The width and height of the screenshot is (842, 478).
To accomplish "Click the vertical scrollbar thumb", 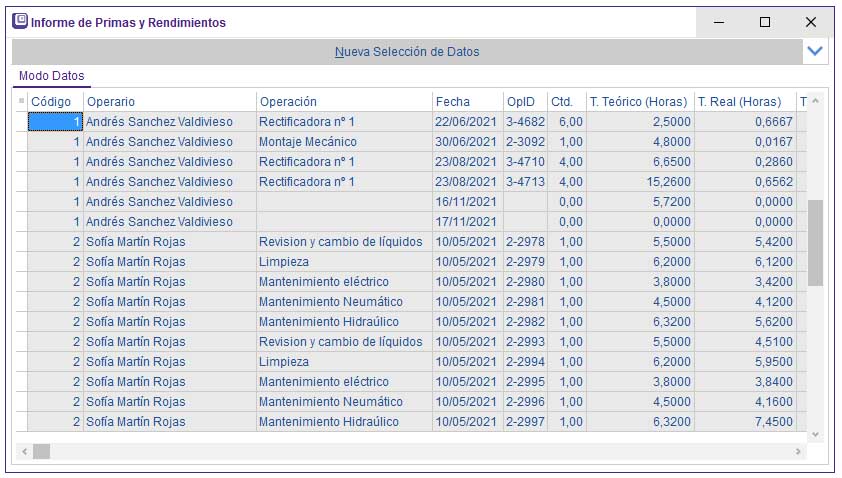I will click(x=815, y=242).
